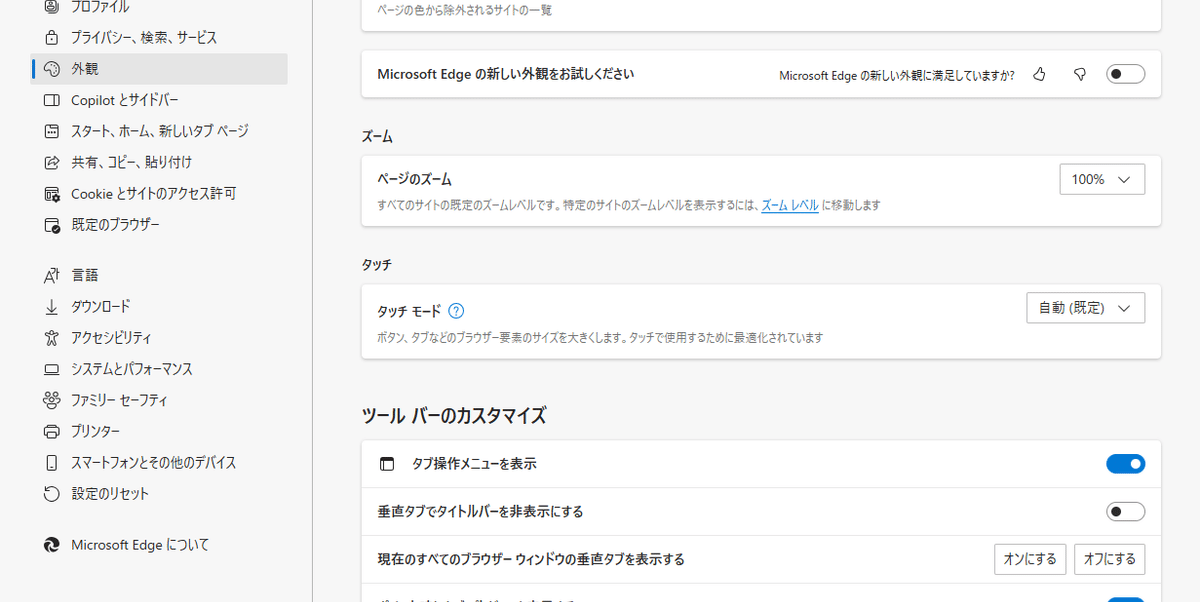This screenshot has width=1200, height=602.
Task: Open the ズーム レベル link
Action: coord(790,204)
